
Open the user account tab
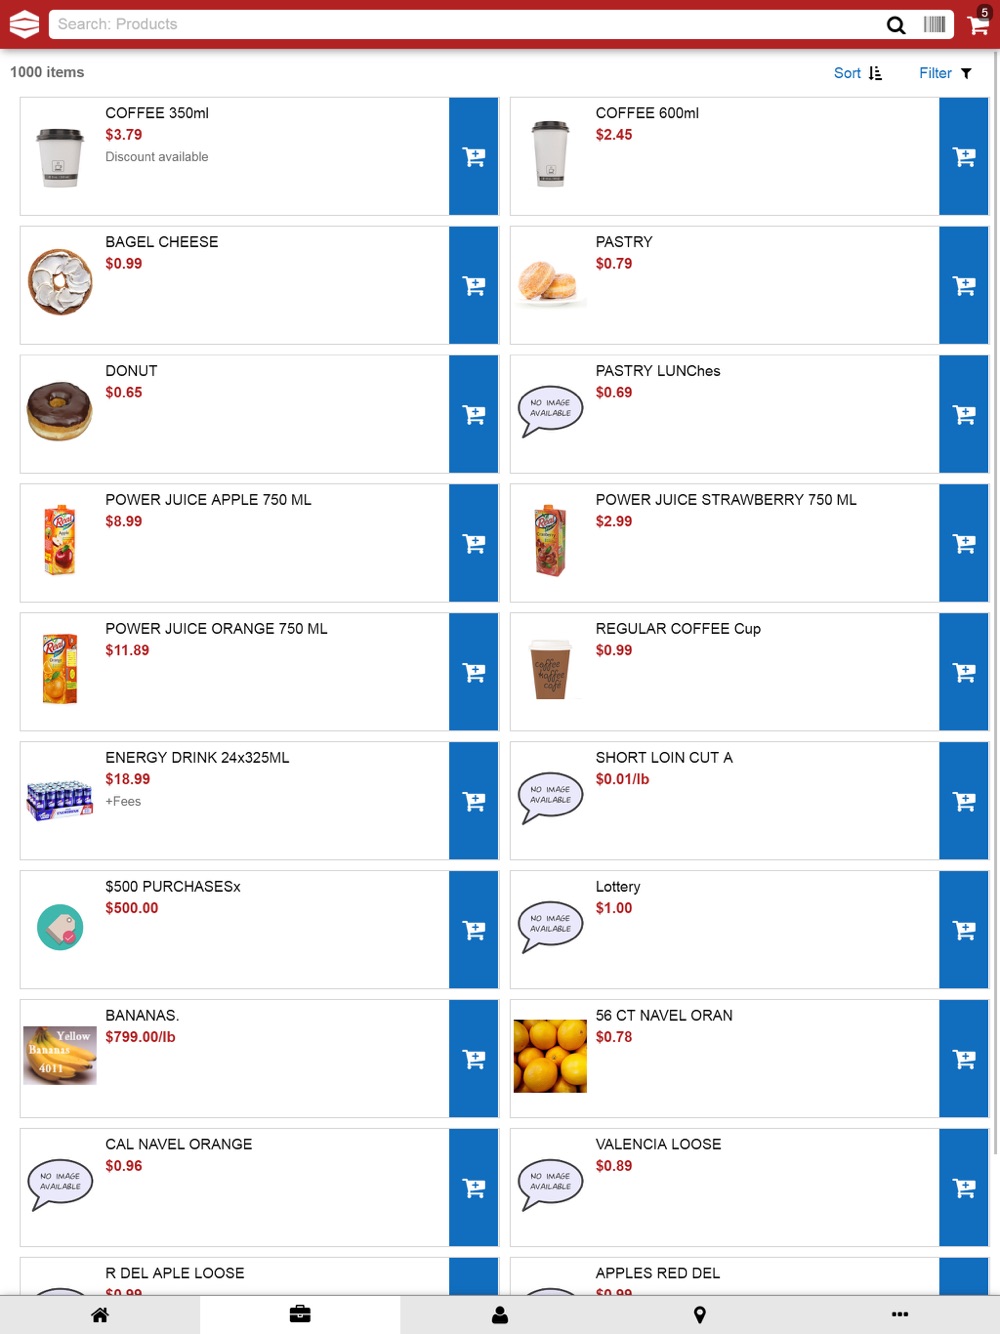500,1315
